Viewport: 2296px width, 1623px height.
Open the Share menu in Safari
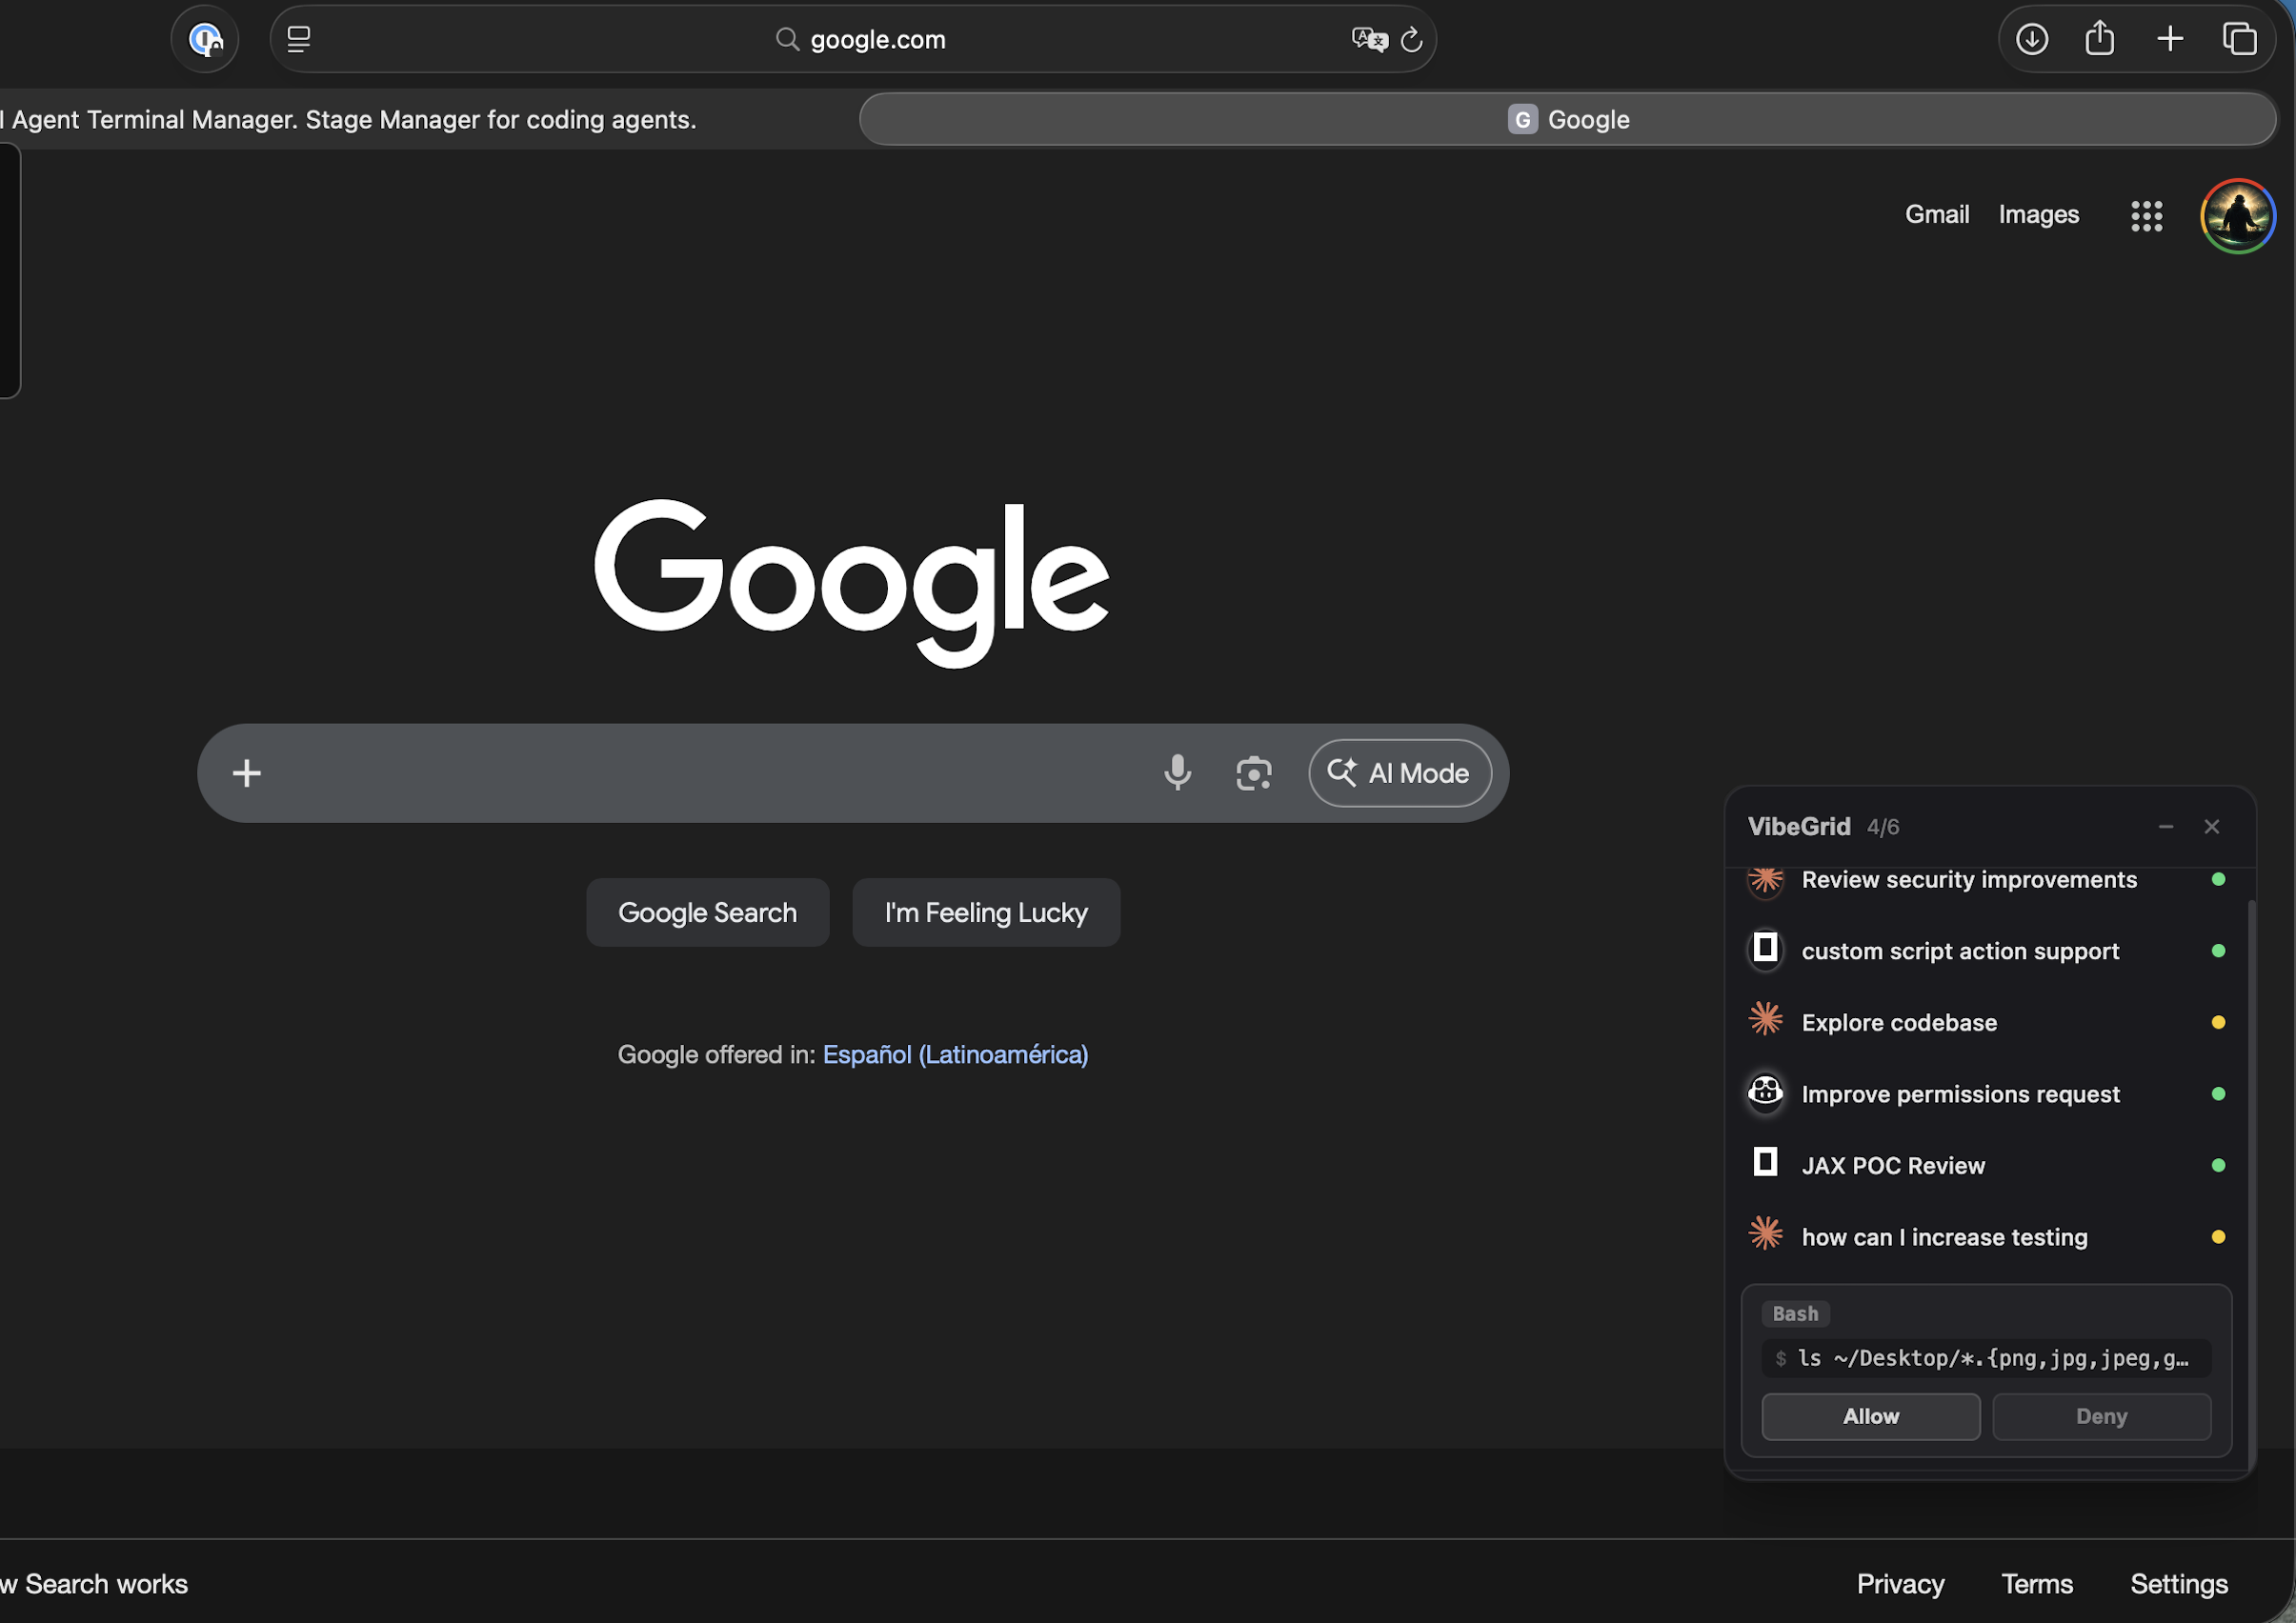click(2100, 38)
